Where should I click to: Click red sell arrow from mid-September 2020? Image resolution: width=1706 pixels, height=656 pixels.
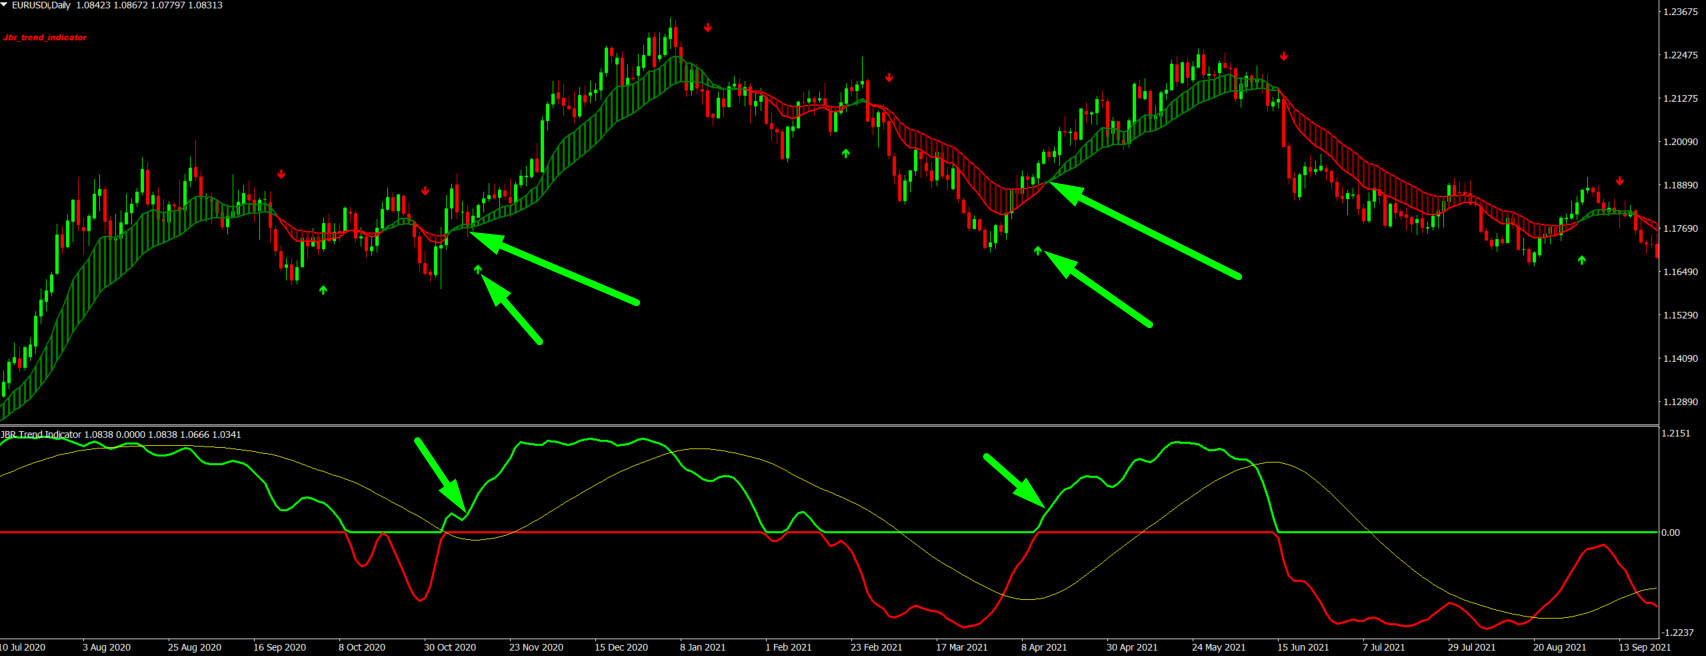click(x=282, y=174)
